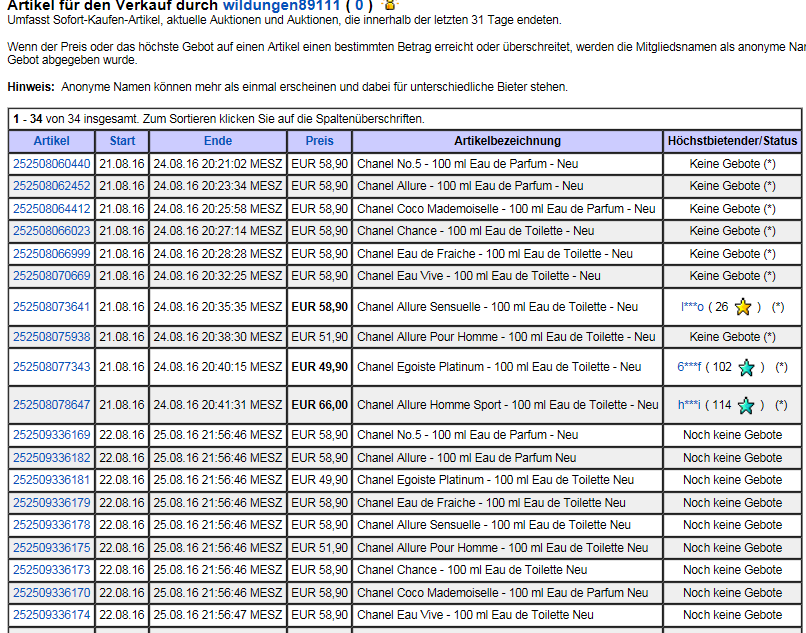Click the turquoise star beside bidder h***i

pos(746,405)
